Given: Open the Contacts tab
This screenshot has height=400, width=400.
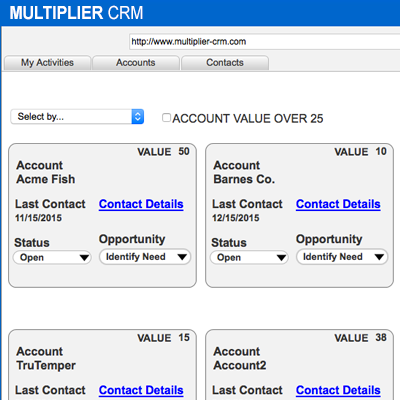Looking at the screenshot, I should 225,63.
